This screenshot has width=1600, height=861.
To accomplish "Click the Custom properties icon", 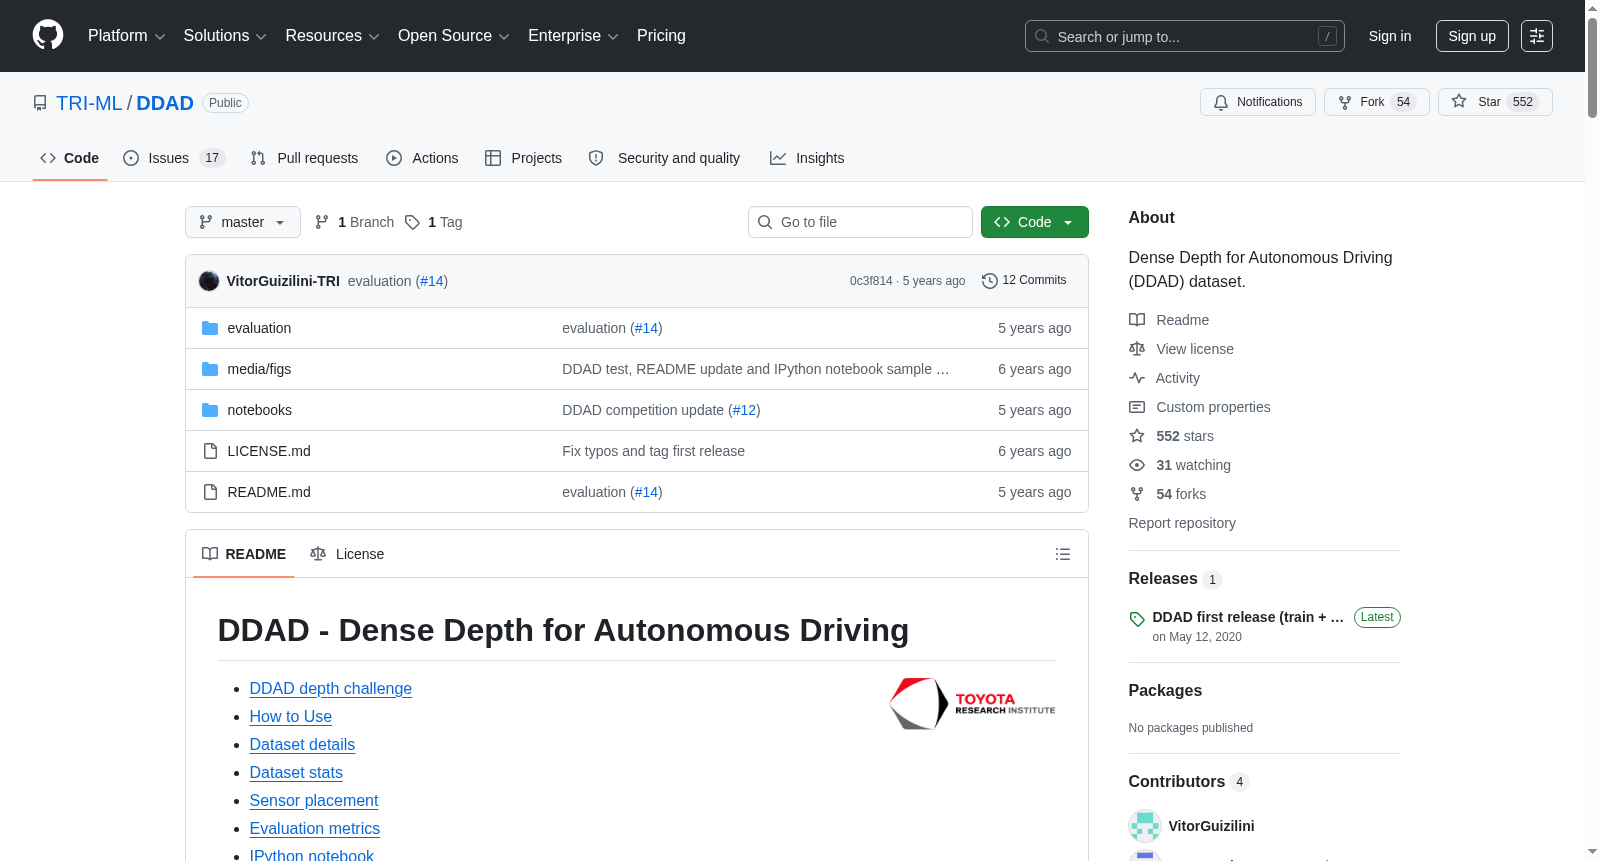I will pos(1137,407).
